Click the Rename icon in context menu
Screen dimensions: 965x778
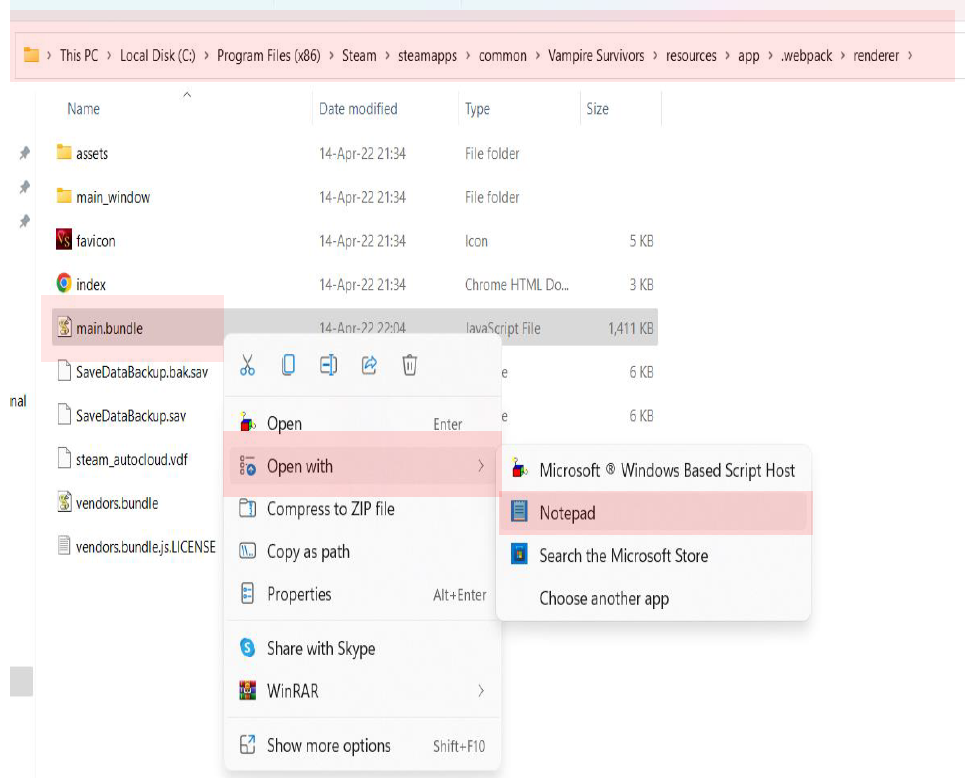329,365
